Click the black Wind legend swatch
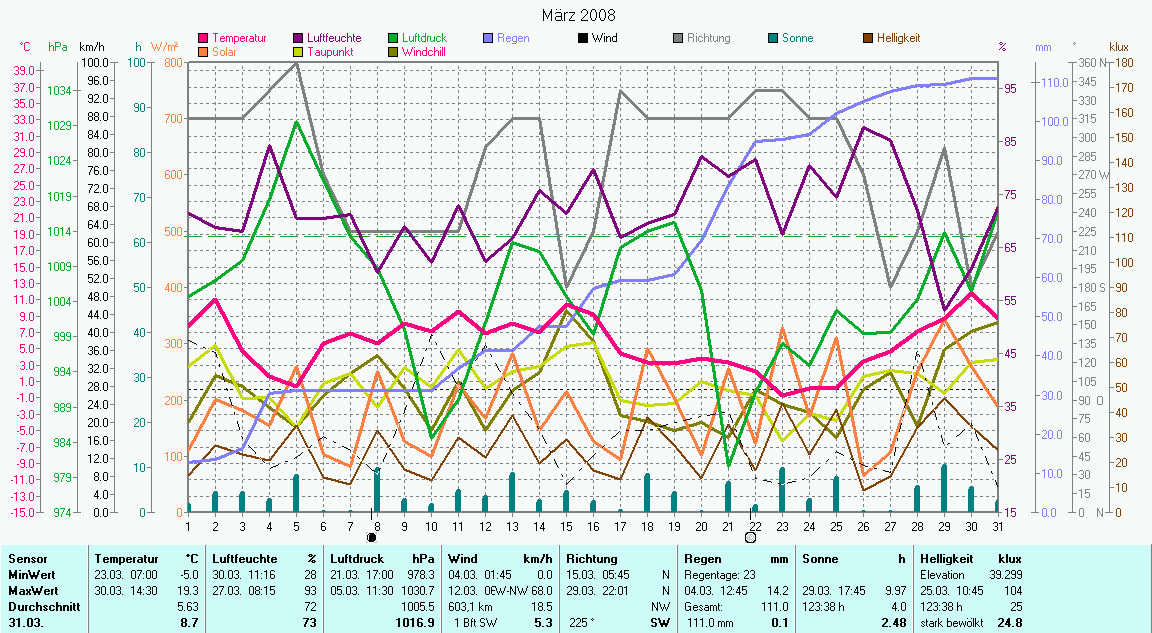Viewport: 1152px width, 633px height. pyautogui.click(x=583, y=38)
